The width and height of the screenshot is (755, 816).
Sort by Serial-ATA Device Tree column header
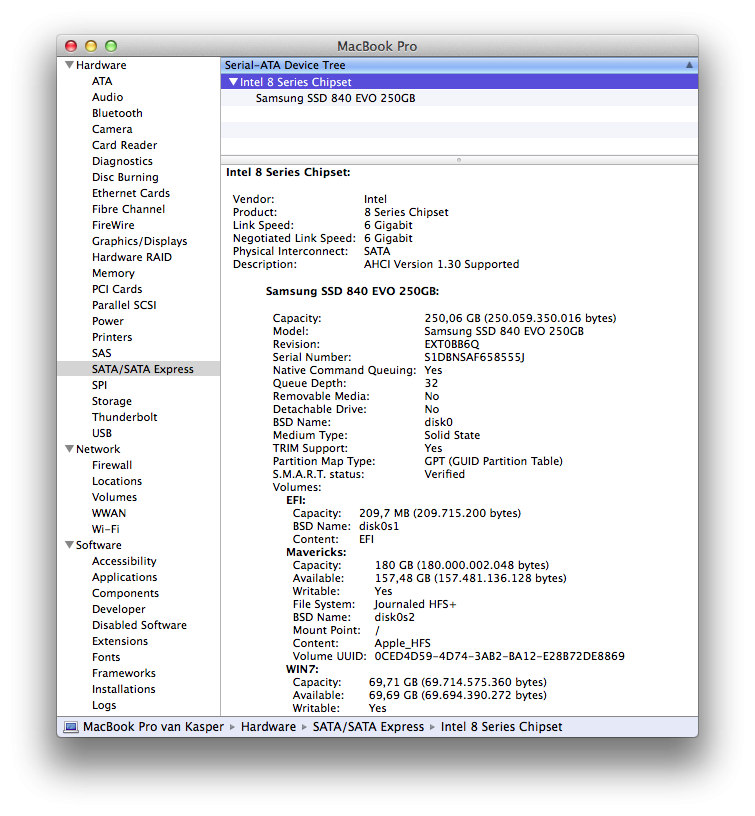(450, 65)
